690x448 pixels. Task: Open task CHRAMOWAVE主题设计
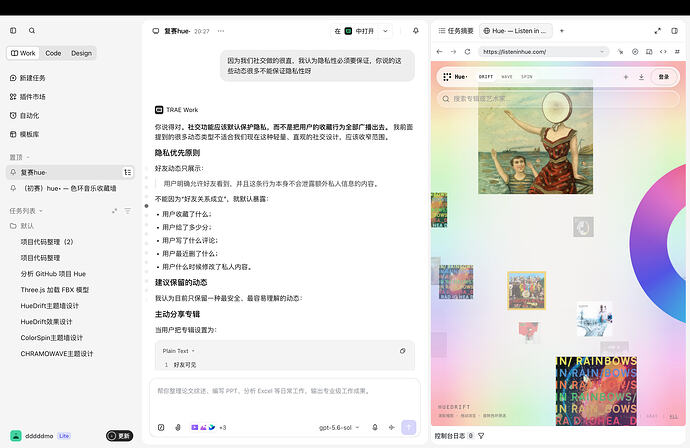pos(57,353)
